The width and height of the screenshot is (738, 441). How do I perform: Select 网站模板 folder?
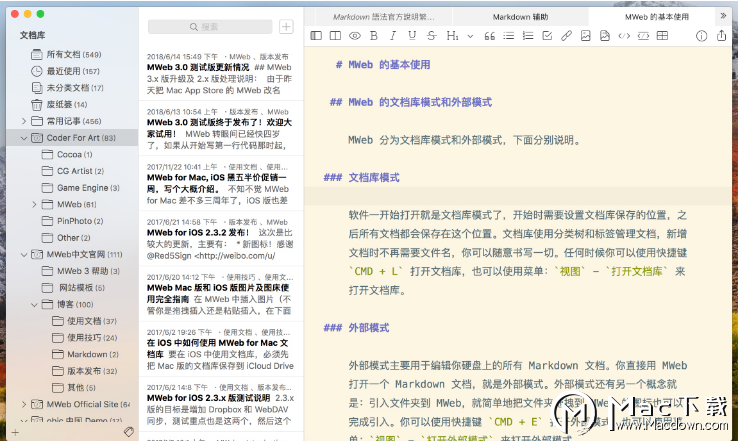pyautogui.click(x=72, y=288)
